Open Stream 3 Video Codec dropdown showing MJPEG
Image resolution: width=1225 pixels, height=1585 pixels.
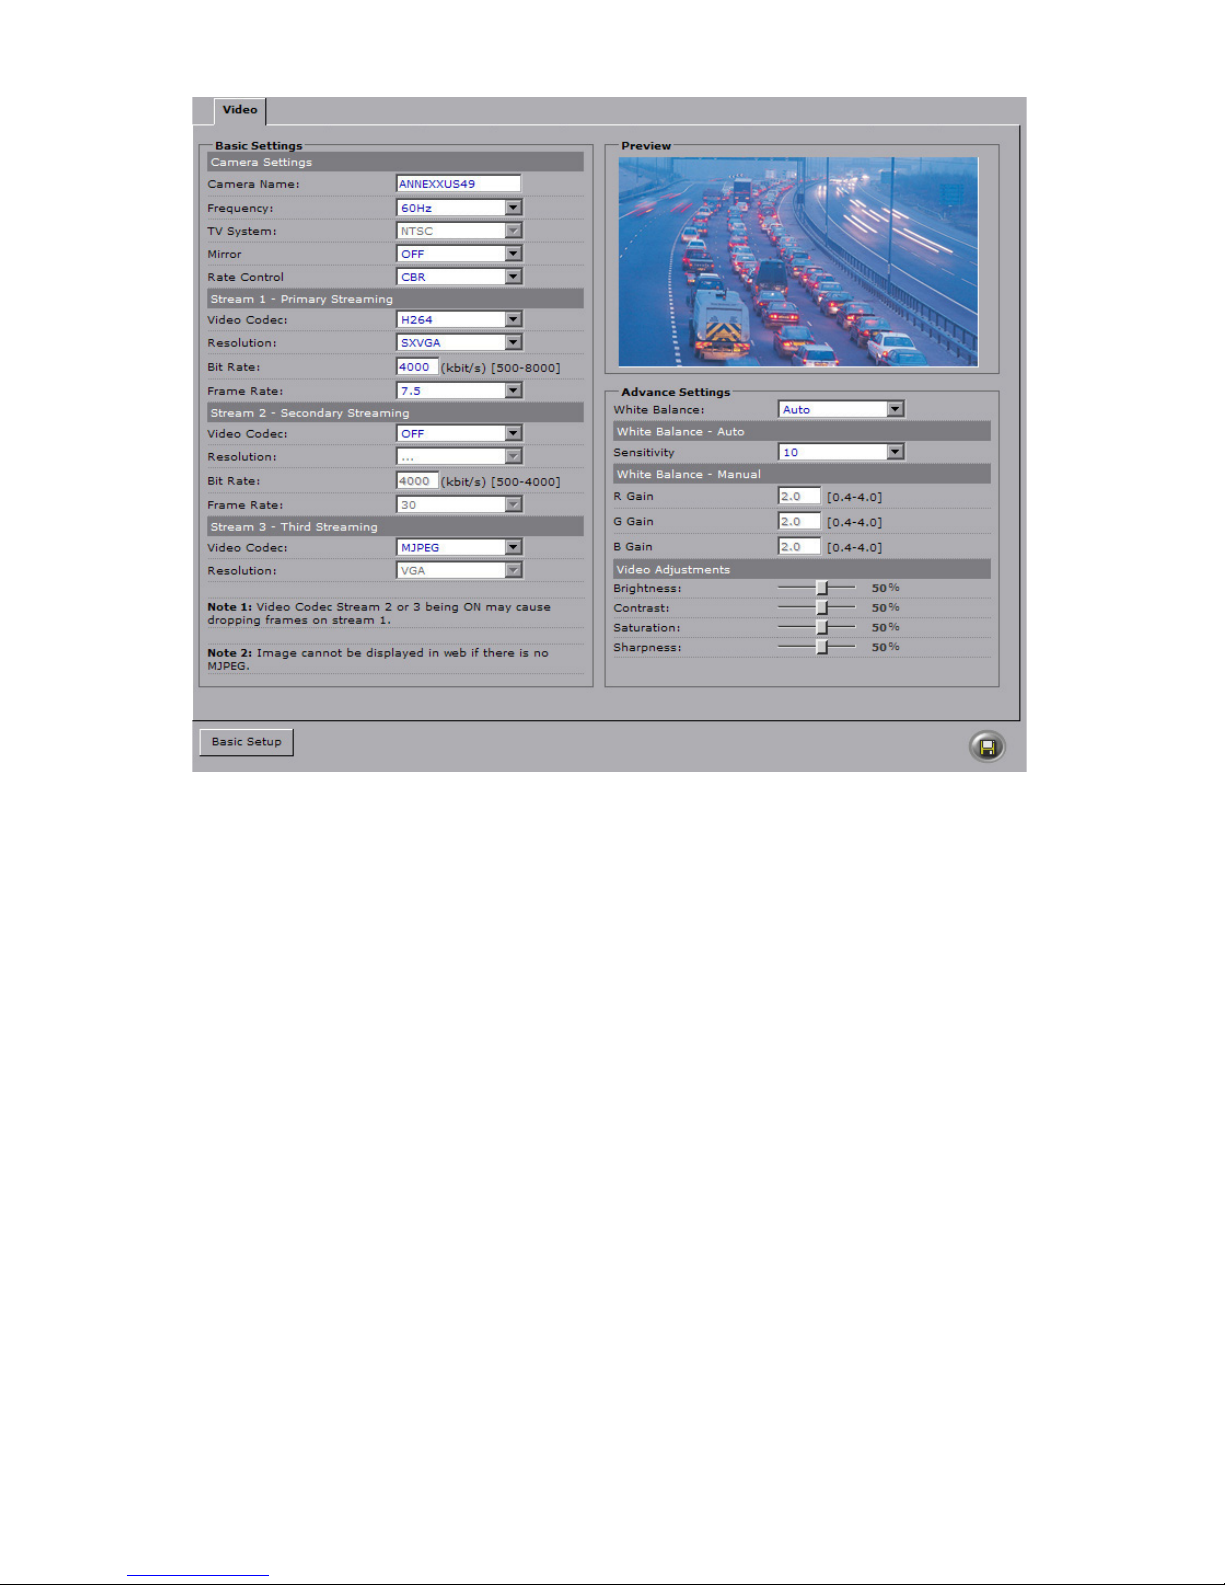click(x=460, y=548)
